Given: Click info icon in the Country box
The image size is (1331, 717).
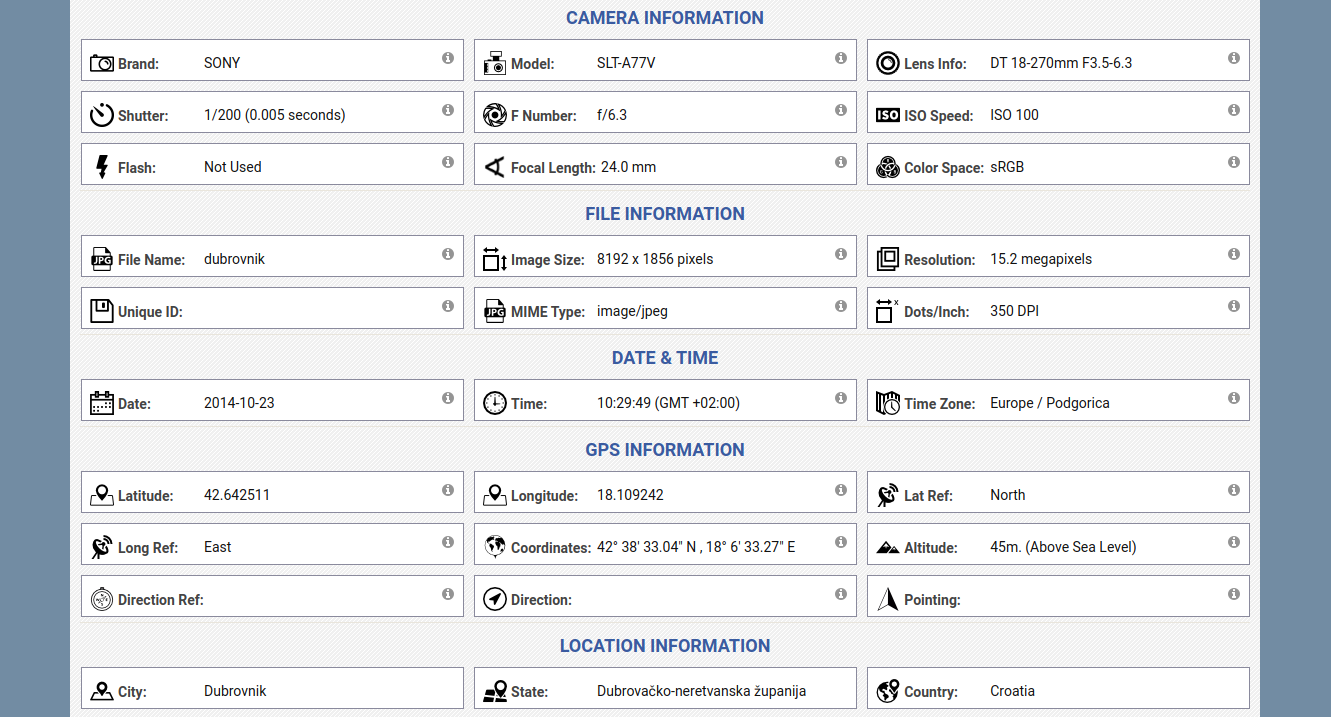Looking at the screenshot, I should [1234, 686].
